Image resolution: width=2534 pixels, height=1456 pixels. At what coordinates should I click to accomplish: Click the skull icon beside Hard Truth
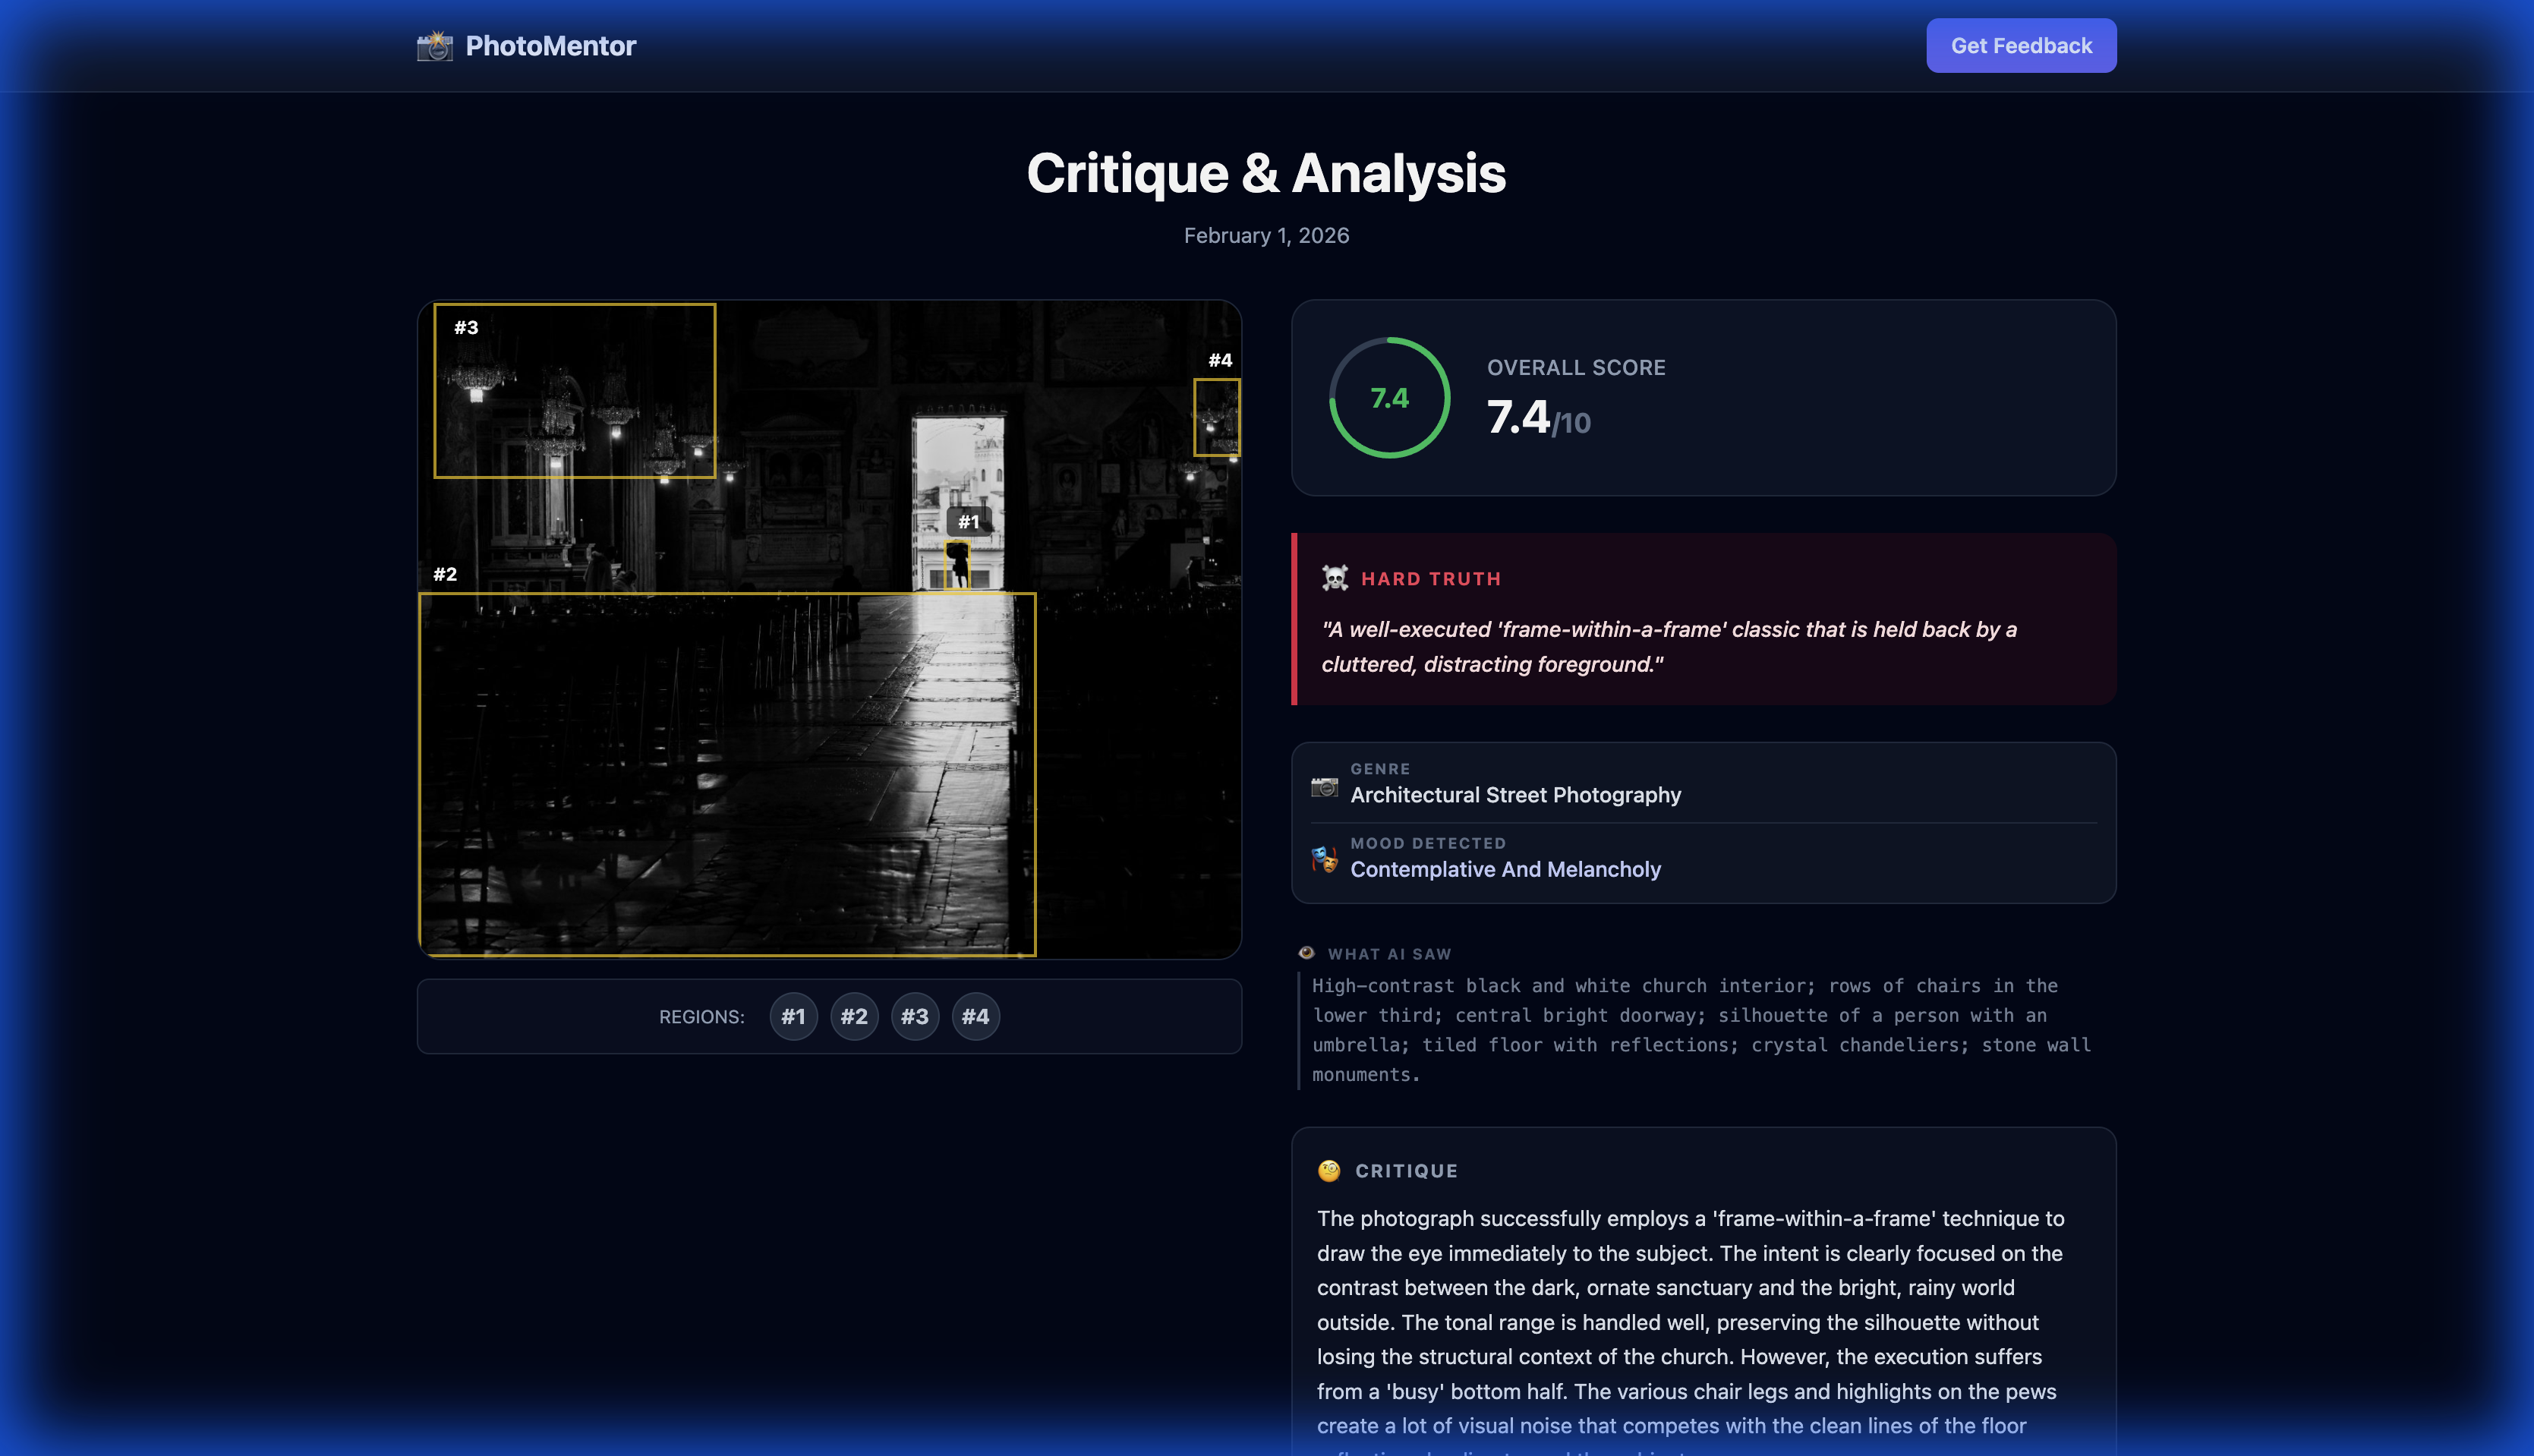pos(1334,578)
